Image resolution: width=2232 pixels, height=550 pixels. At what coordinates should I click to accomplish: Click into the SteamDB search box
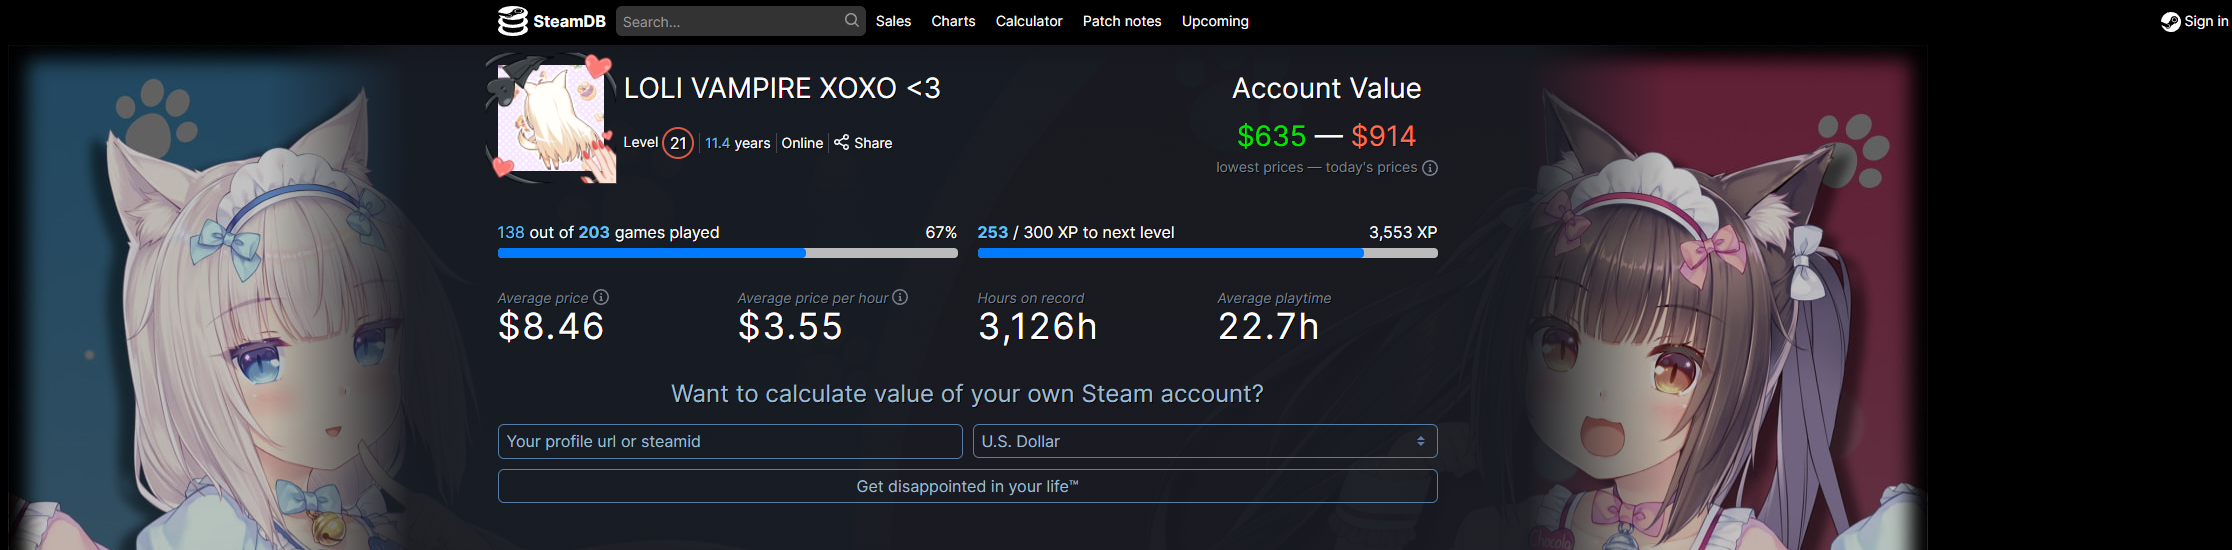730,21
